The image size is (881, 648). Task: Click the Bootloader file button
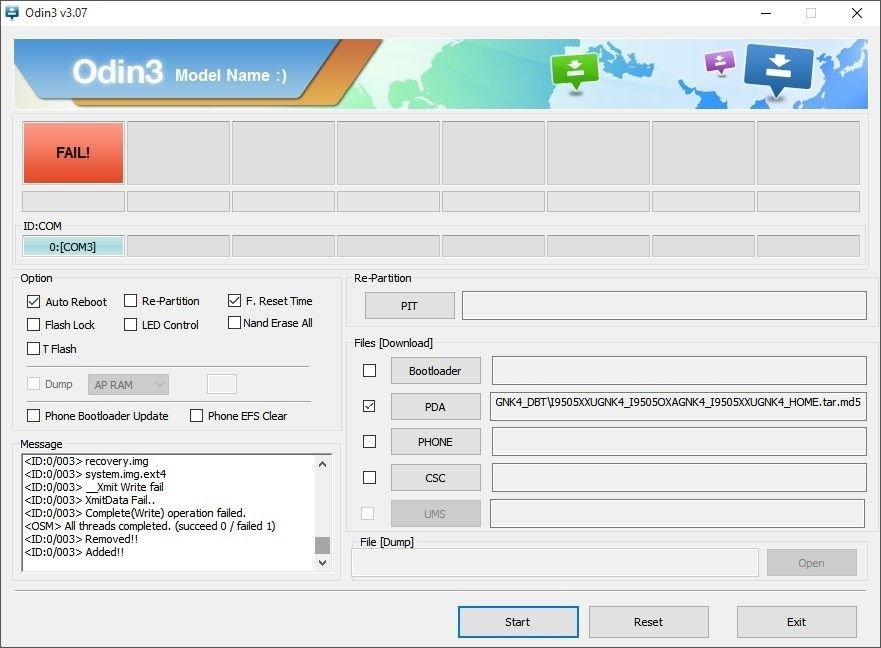(435, 371)
